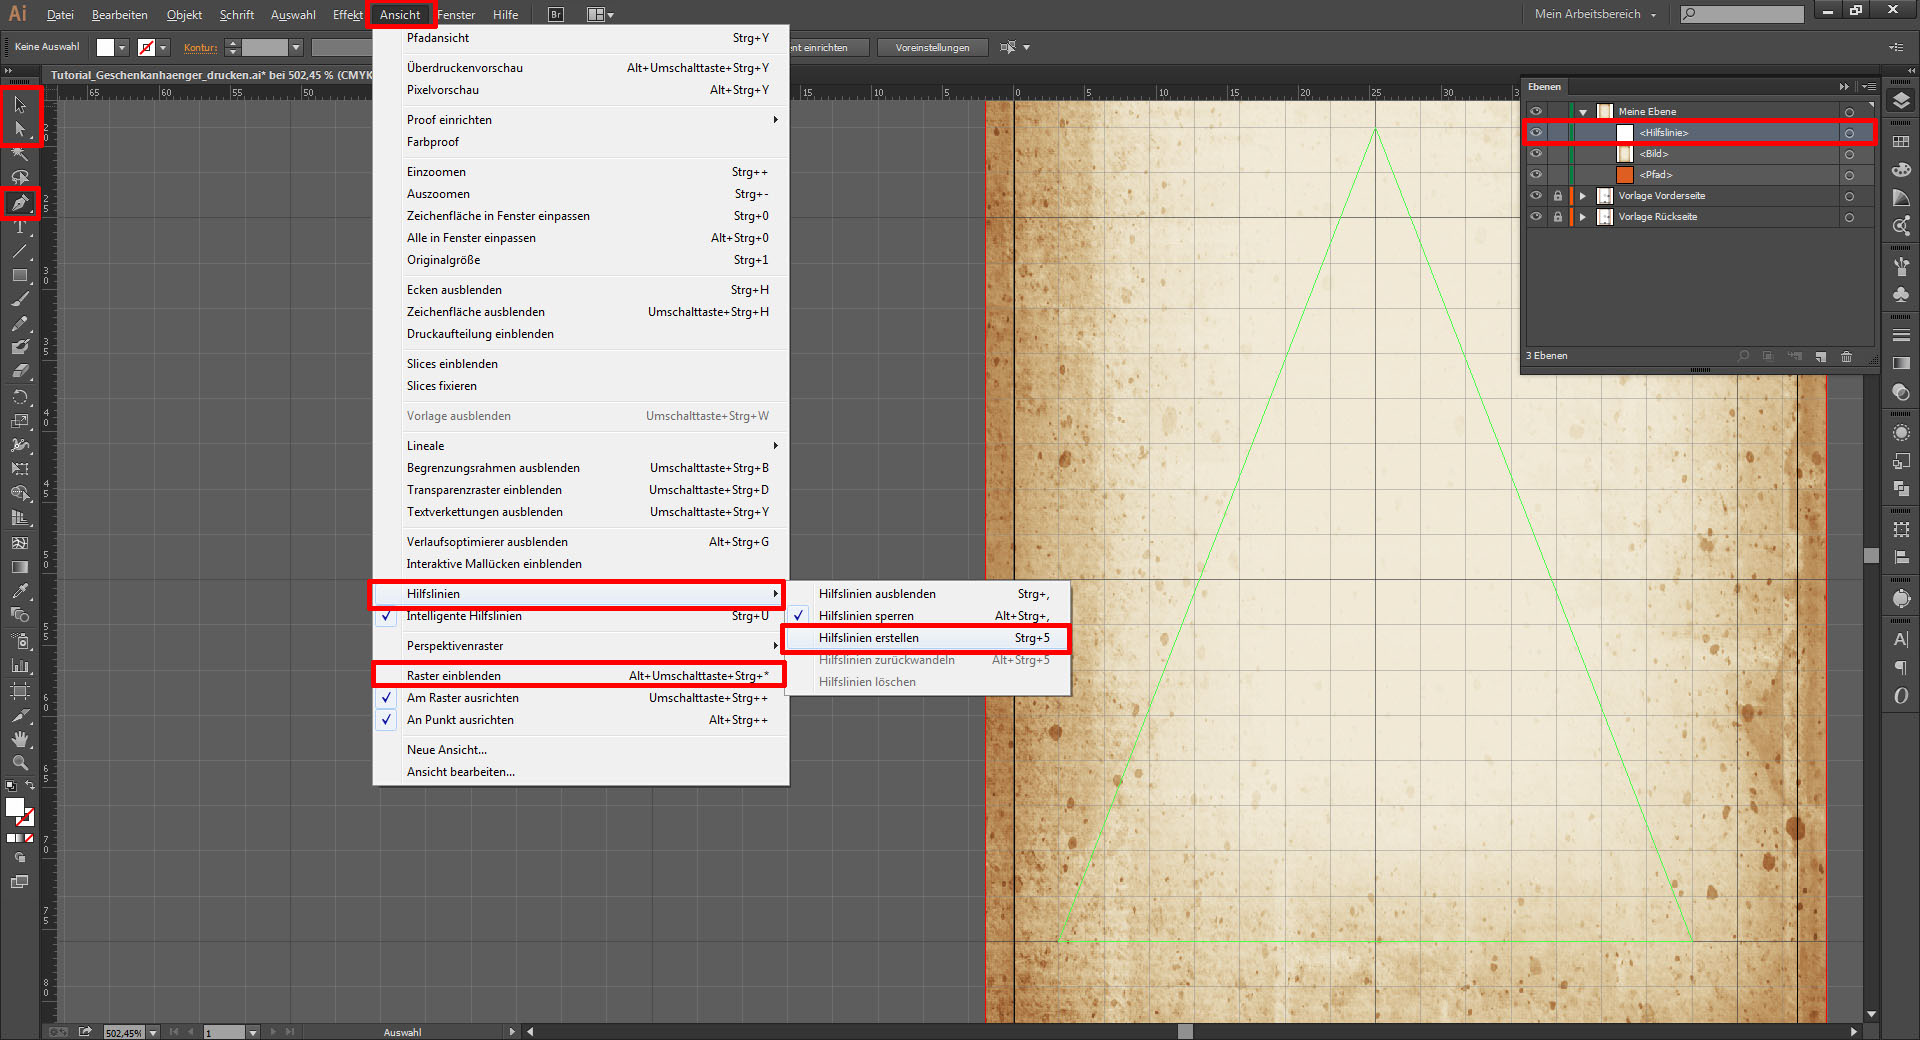1920x1040 pixels.
Task: Choose the Eyedropper tool
Action: point(19,591)
